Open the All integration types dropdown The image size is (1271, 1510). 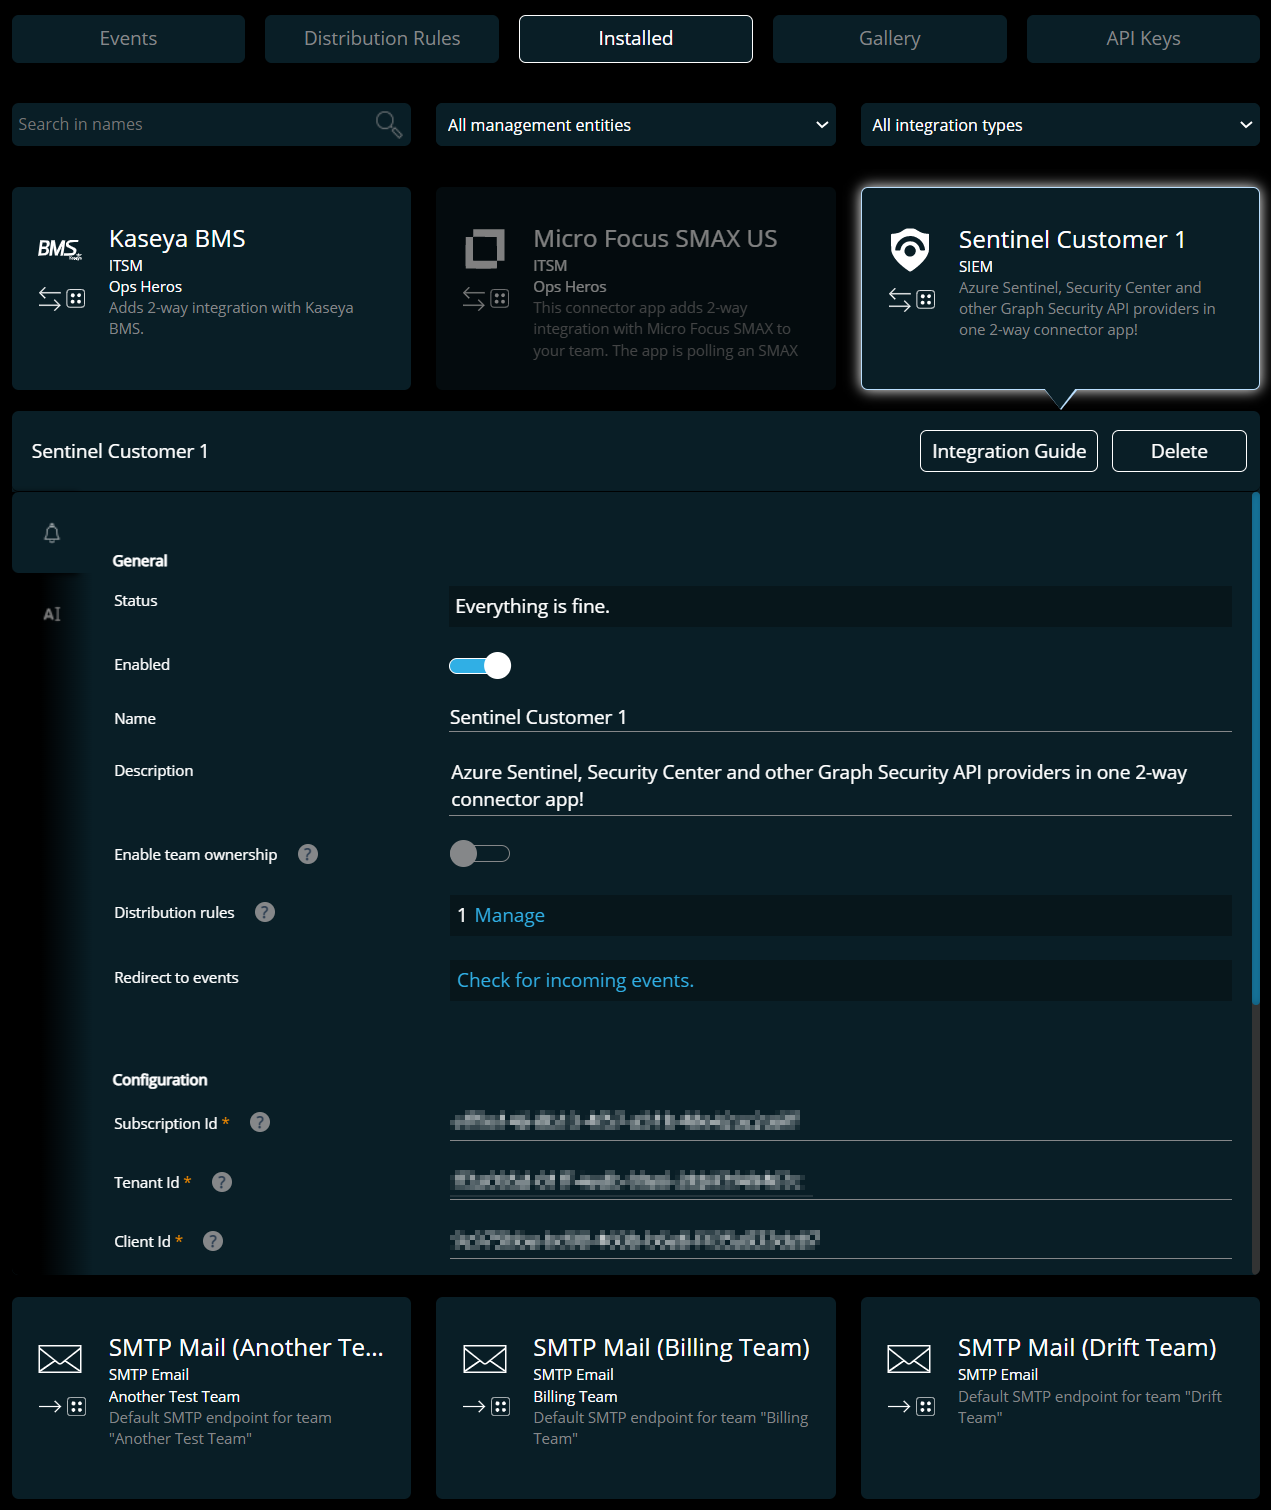click(1060, 125)
